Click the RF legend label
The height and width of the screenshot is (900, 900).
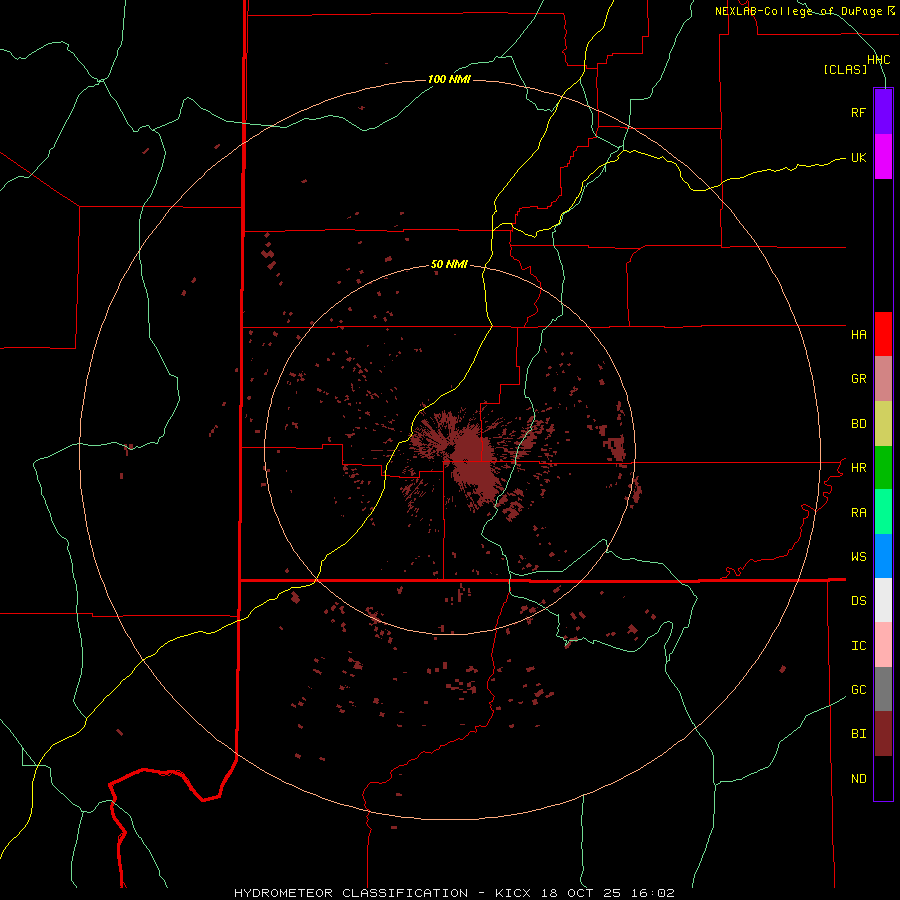[858, 112]
